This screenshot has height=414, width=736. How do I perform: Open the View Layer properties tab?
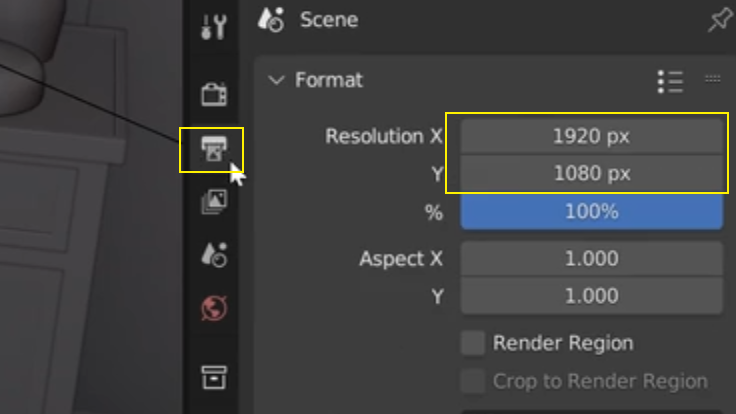(x=214, y=202)
